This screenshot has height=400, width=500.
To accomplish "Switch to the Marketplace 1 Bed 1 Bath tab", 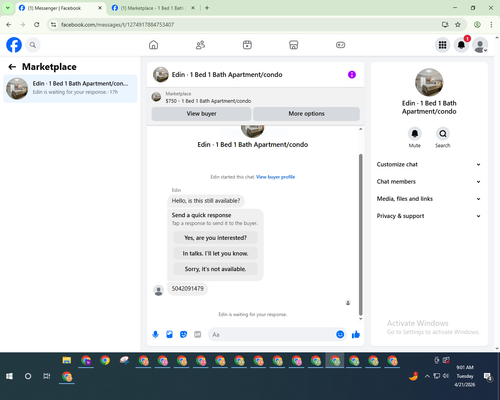I will [152, 8].
